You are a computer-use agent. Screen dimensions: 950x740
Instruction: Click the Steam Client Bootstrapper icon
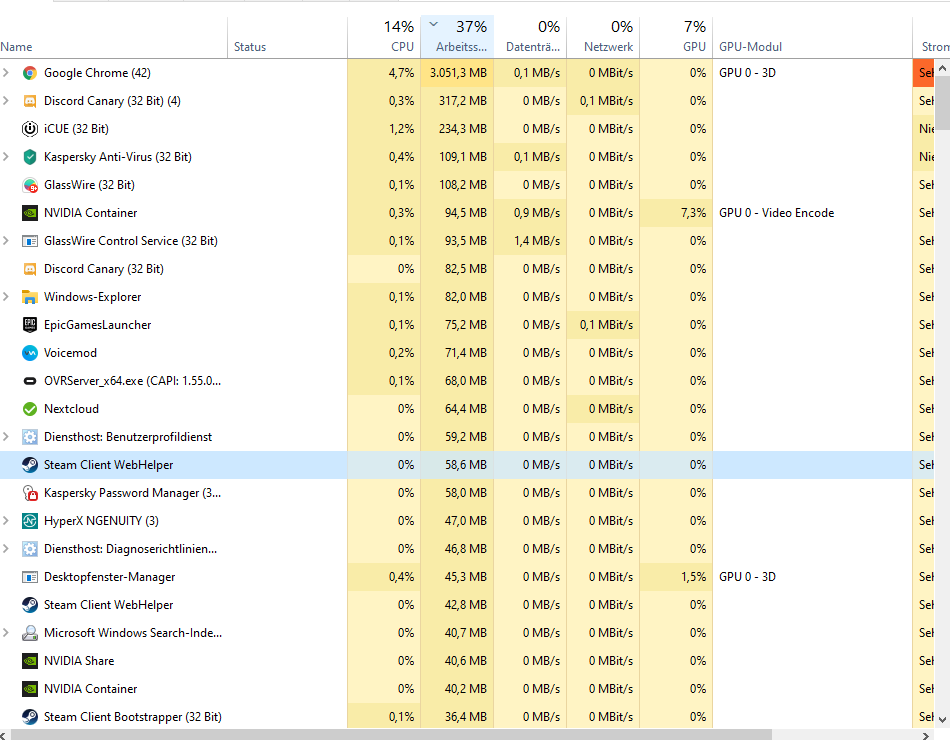[x=30, y=717]
